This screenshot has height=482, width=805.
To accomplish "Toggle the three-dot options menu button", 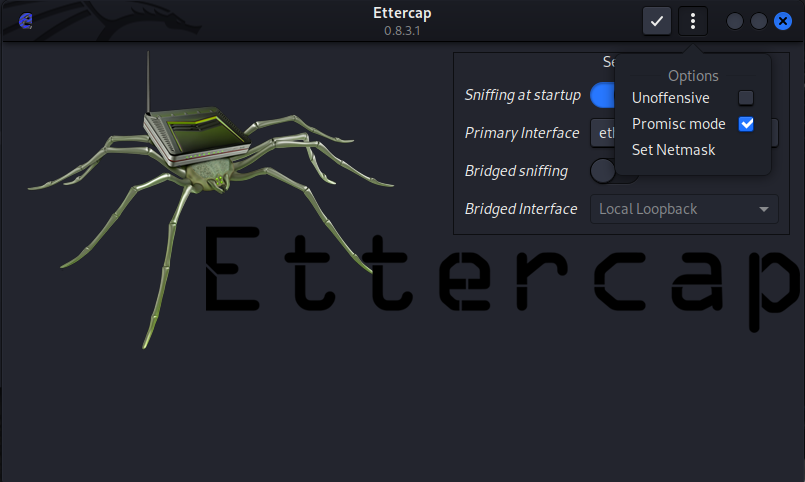I will 693,21.
